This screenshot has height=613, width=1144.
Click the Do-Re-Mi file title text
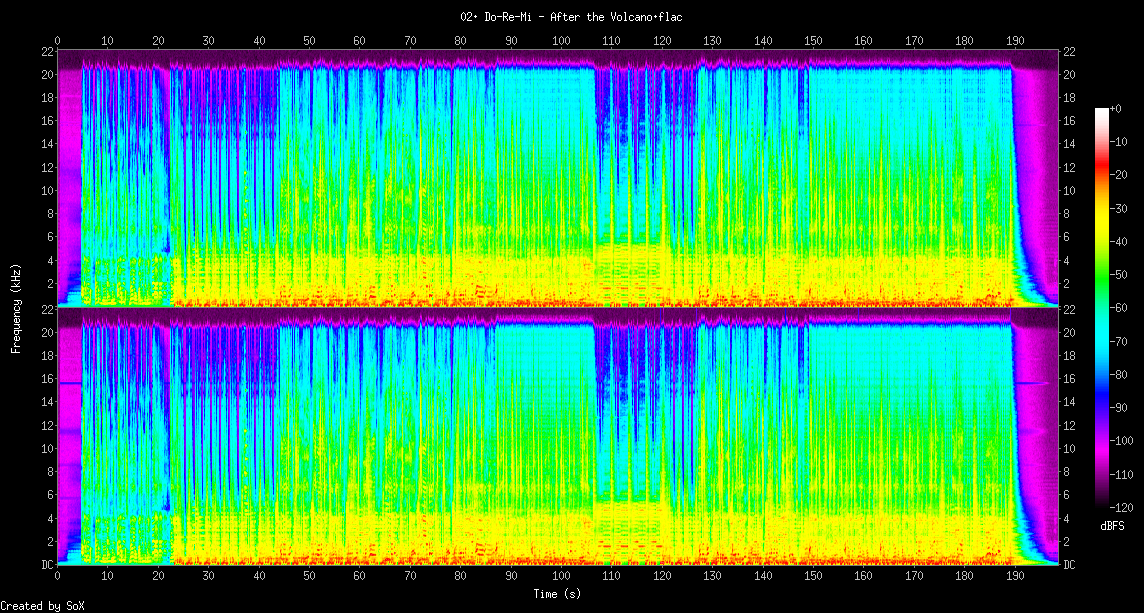coord(571,17)
